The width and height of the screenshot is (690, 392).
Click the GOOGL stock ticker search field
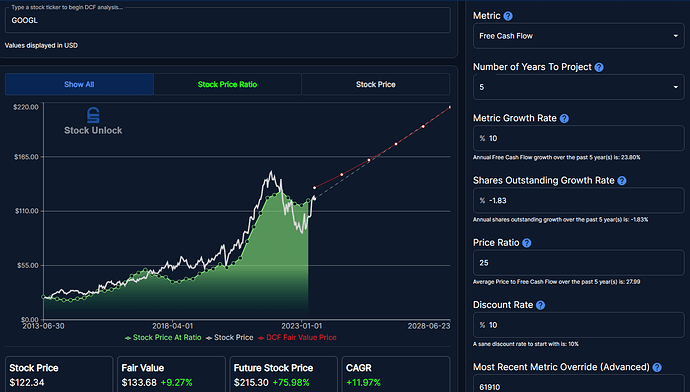click(228, 20)
